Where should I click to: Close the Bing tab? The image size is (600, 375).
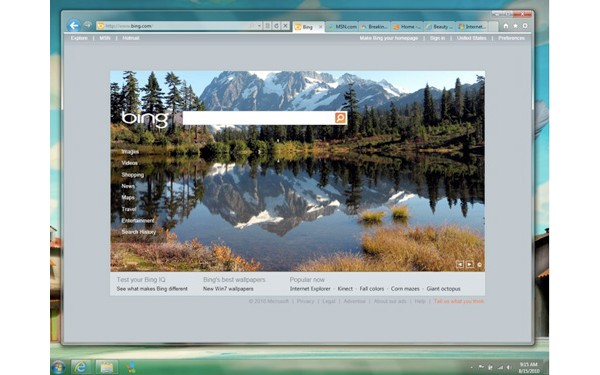[321, 27]
